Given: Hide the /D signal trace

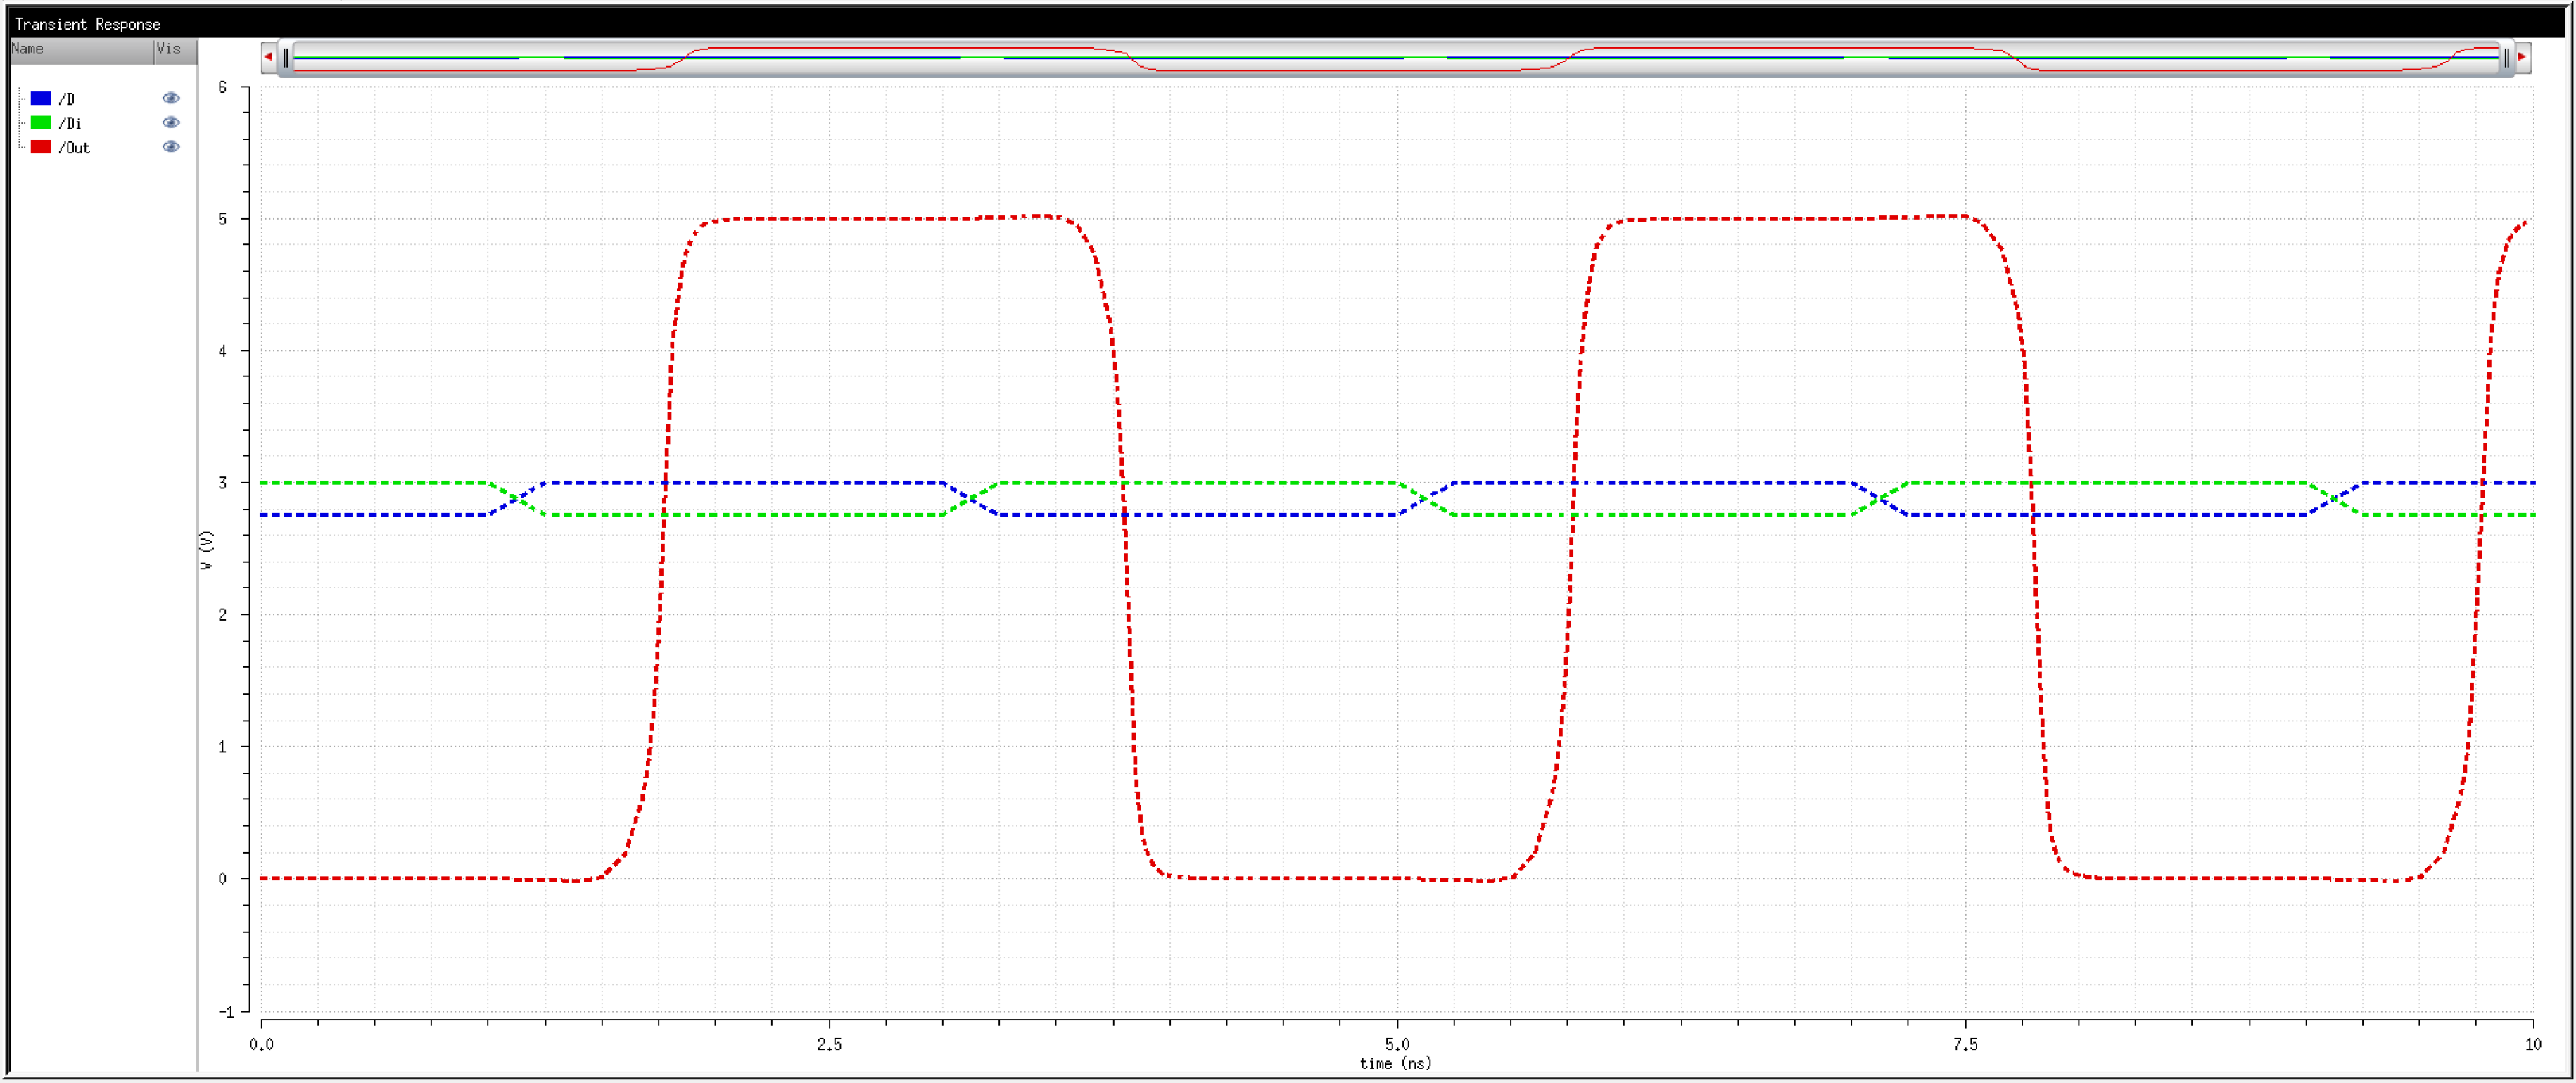Looking at the screenshot, I should [171, 98].
